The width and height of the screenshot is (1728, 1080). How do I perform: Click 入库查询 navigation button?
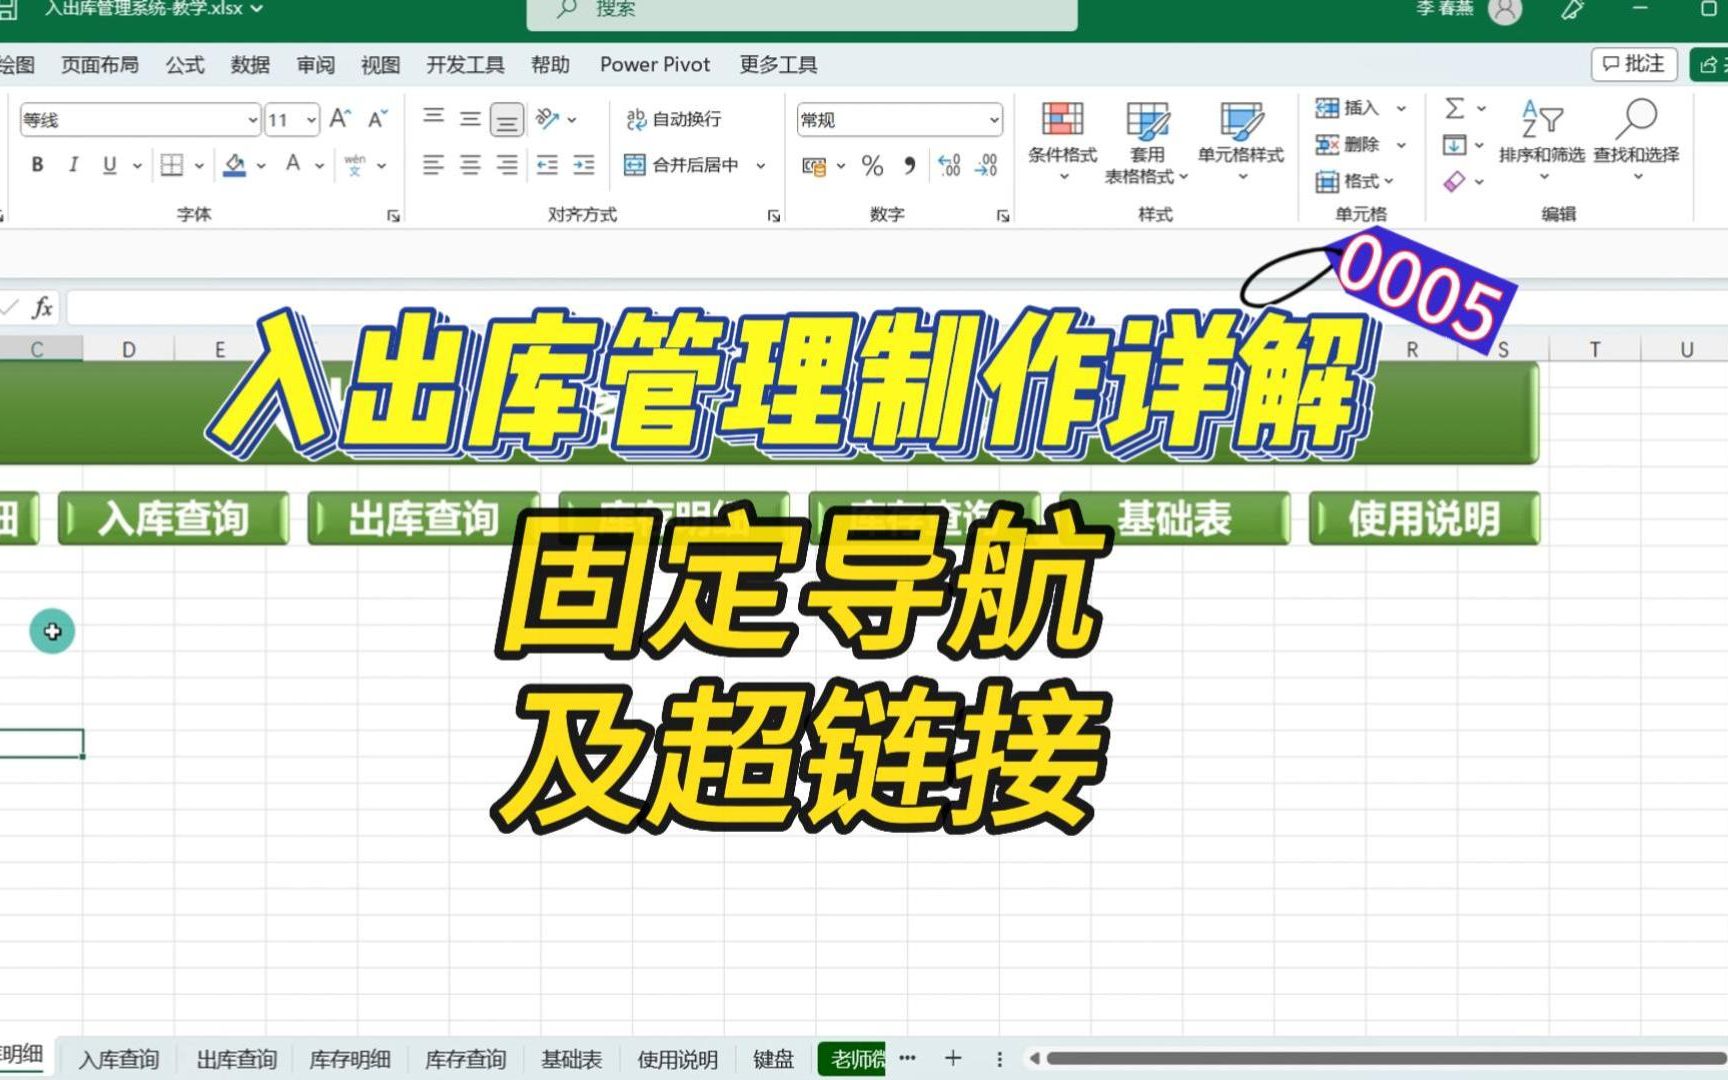[173, 518]
